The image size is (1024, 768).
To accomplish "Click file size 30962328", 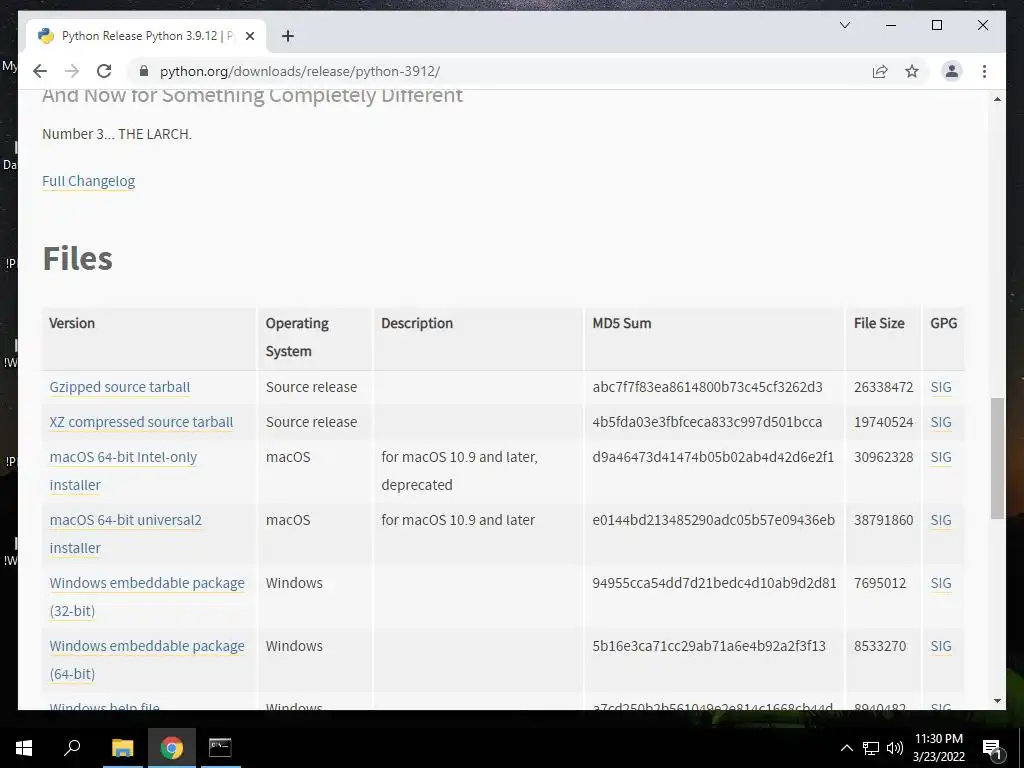I will point(884,457).
